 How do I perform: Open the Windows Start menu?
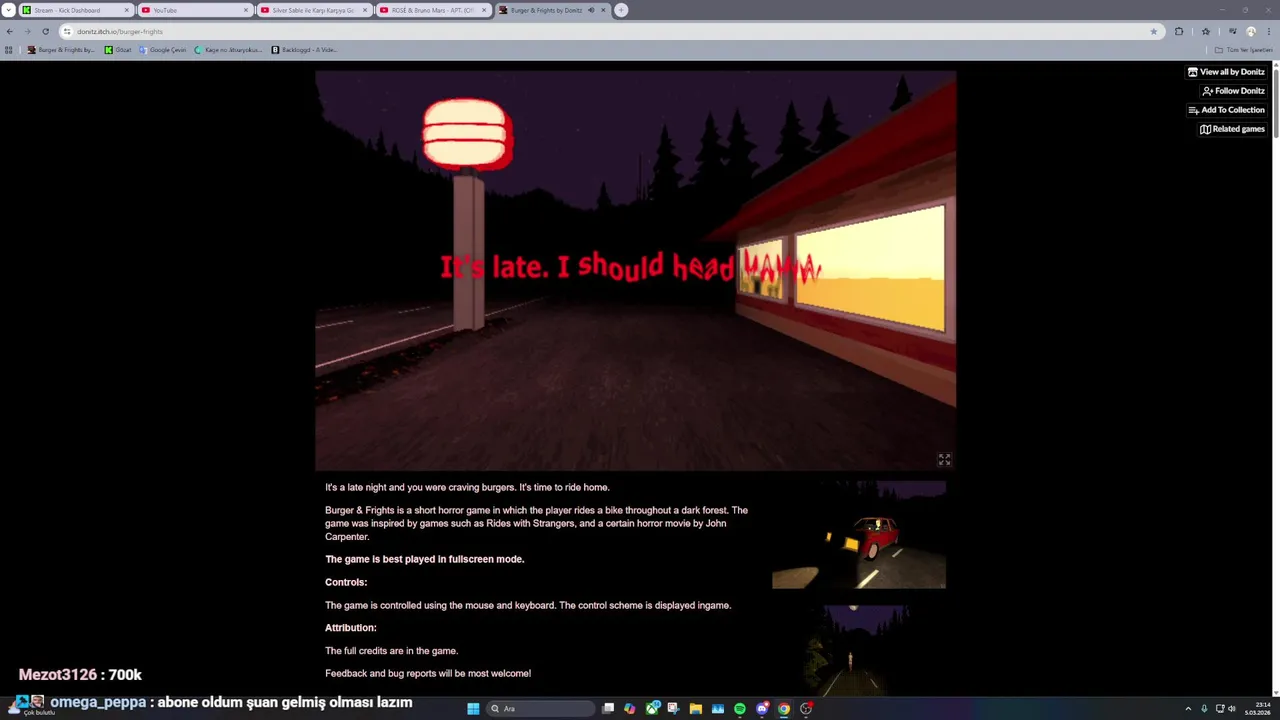tap(473, 709)
